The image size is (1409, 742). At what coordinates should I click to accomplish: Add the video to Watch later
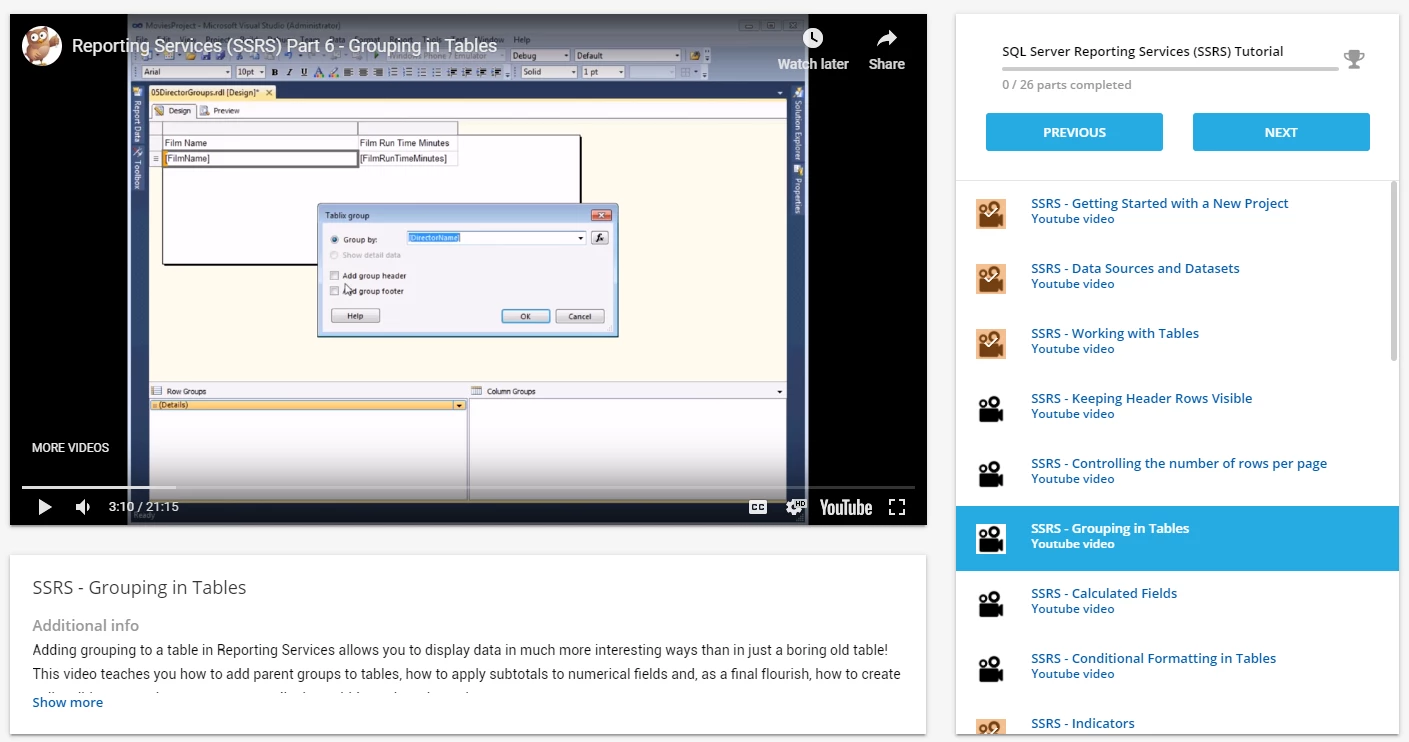tap(813, 50)
